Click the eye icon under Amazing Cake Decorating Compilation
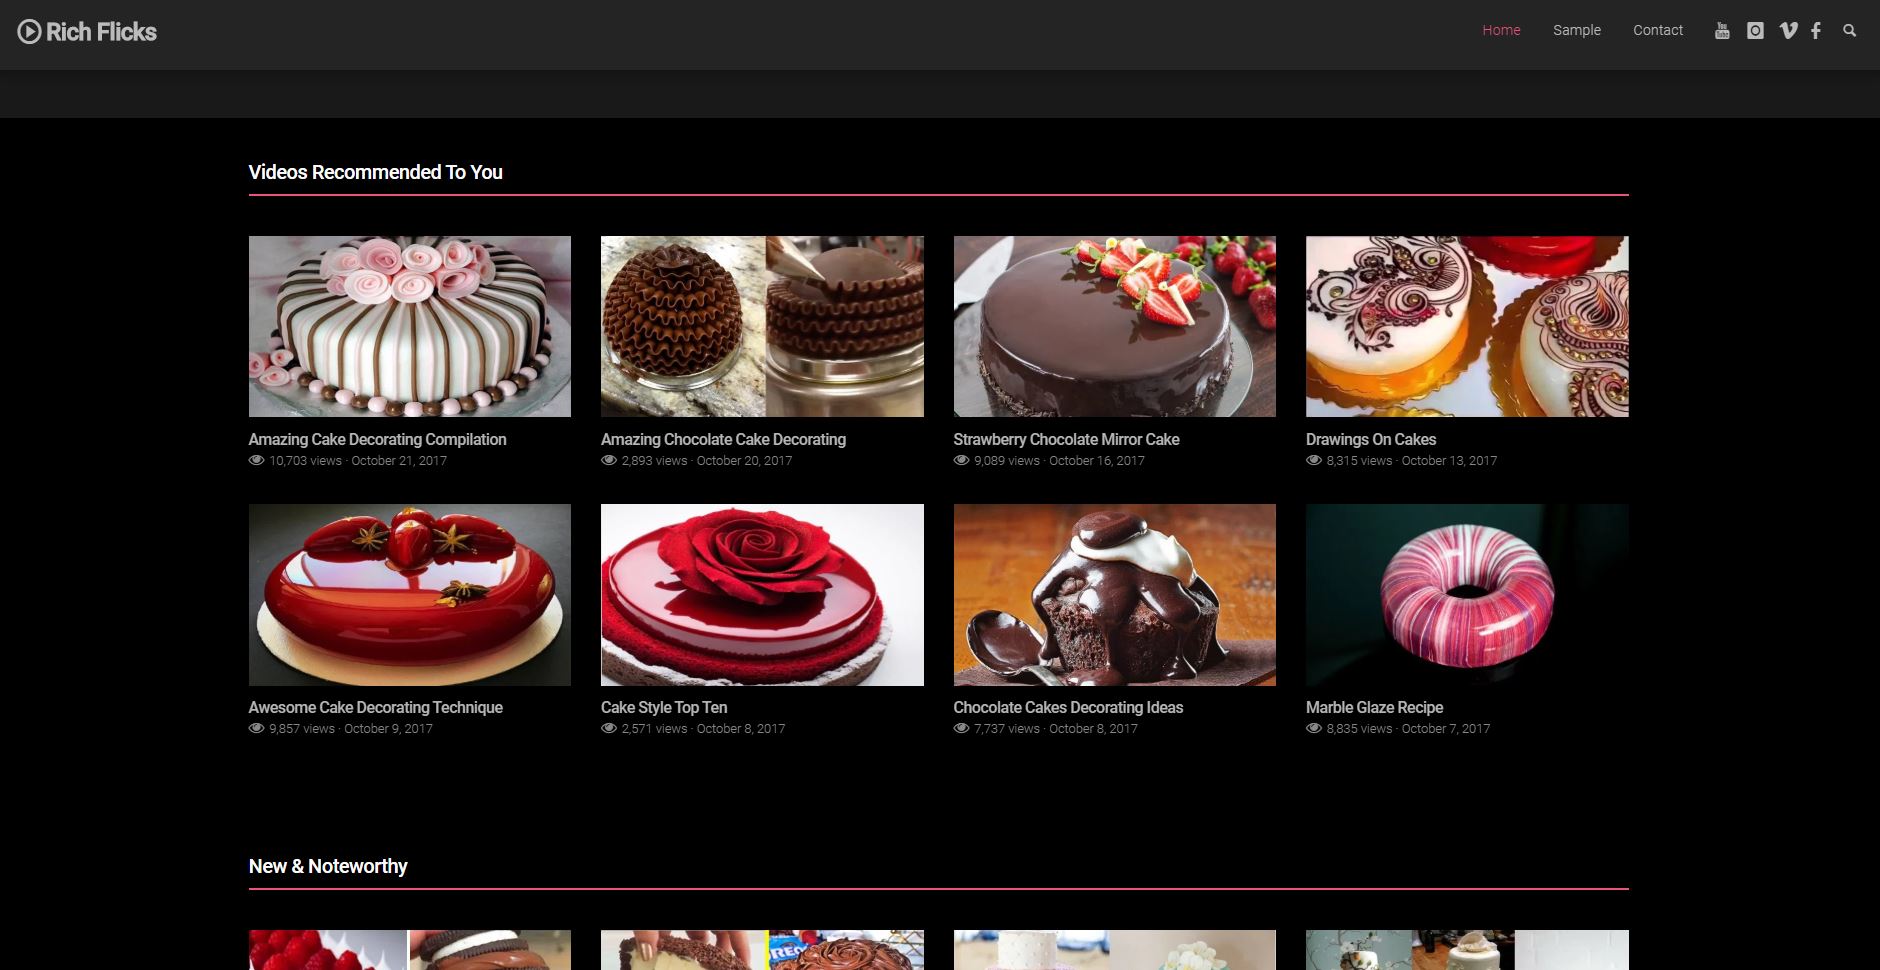This screenshot has height=970, width=1880. coord(257,461)
